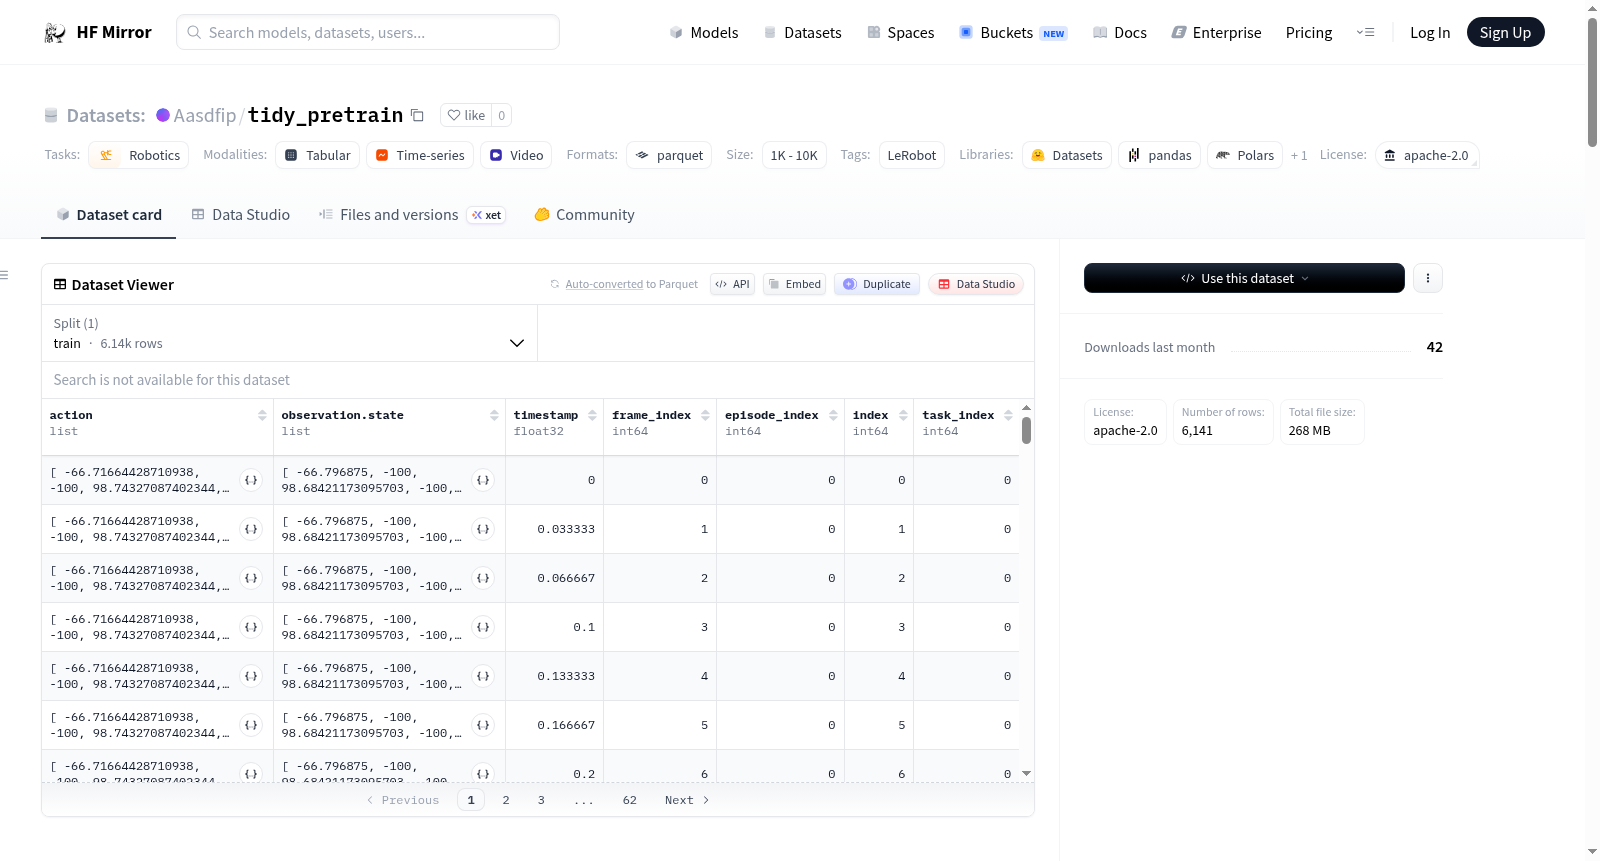Go to Datasets in the navigation
Screen dimensions: 1600x861
pos(802,32)
